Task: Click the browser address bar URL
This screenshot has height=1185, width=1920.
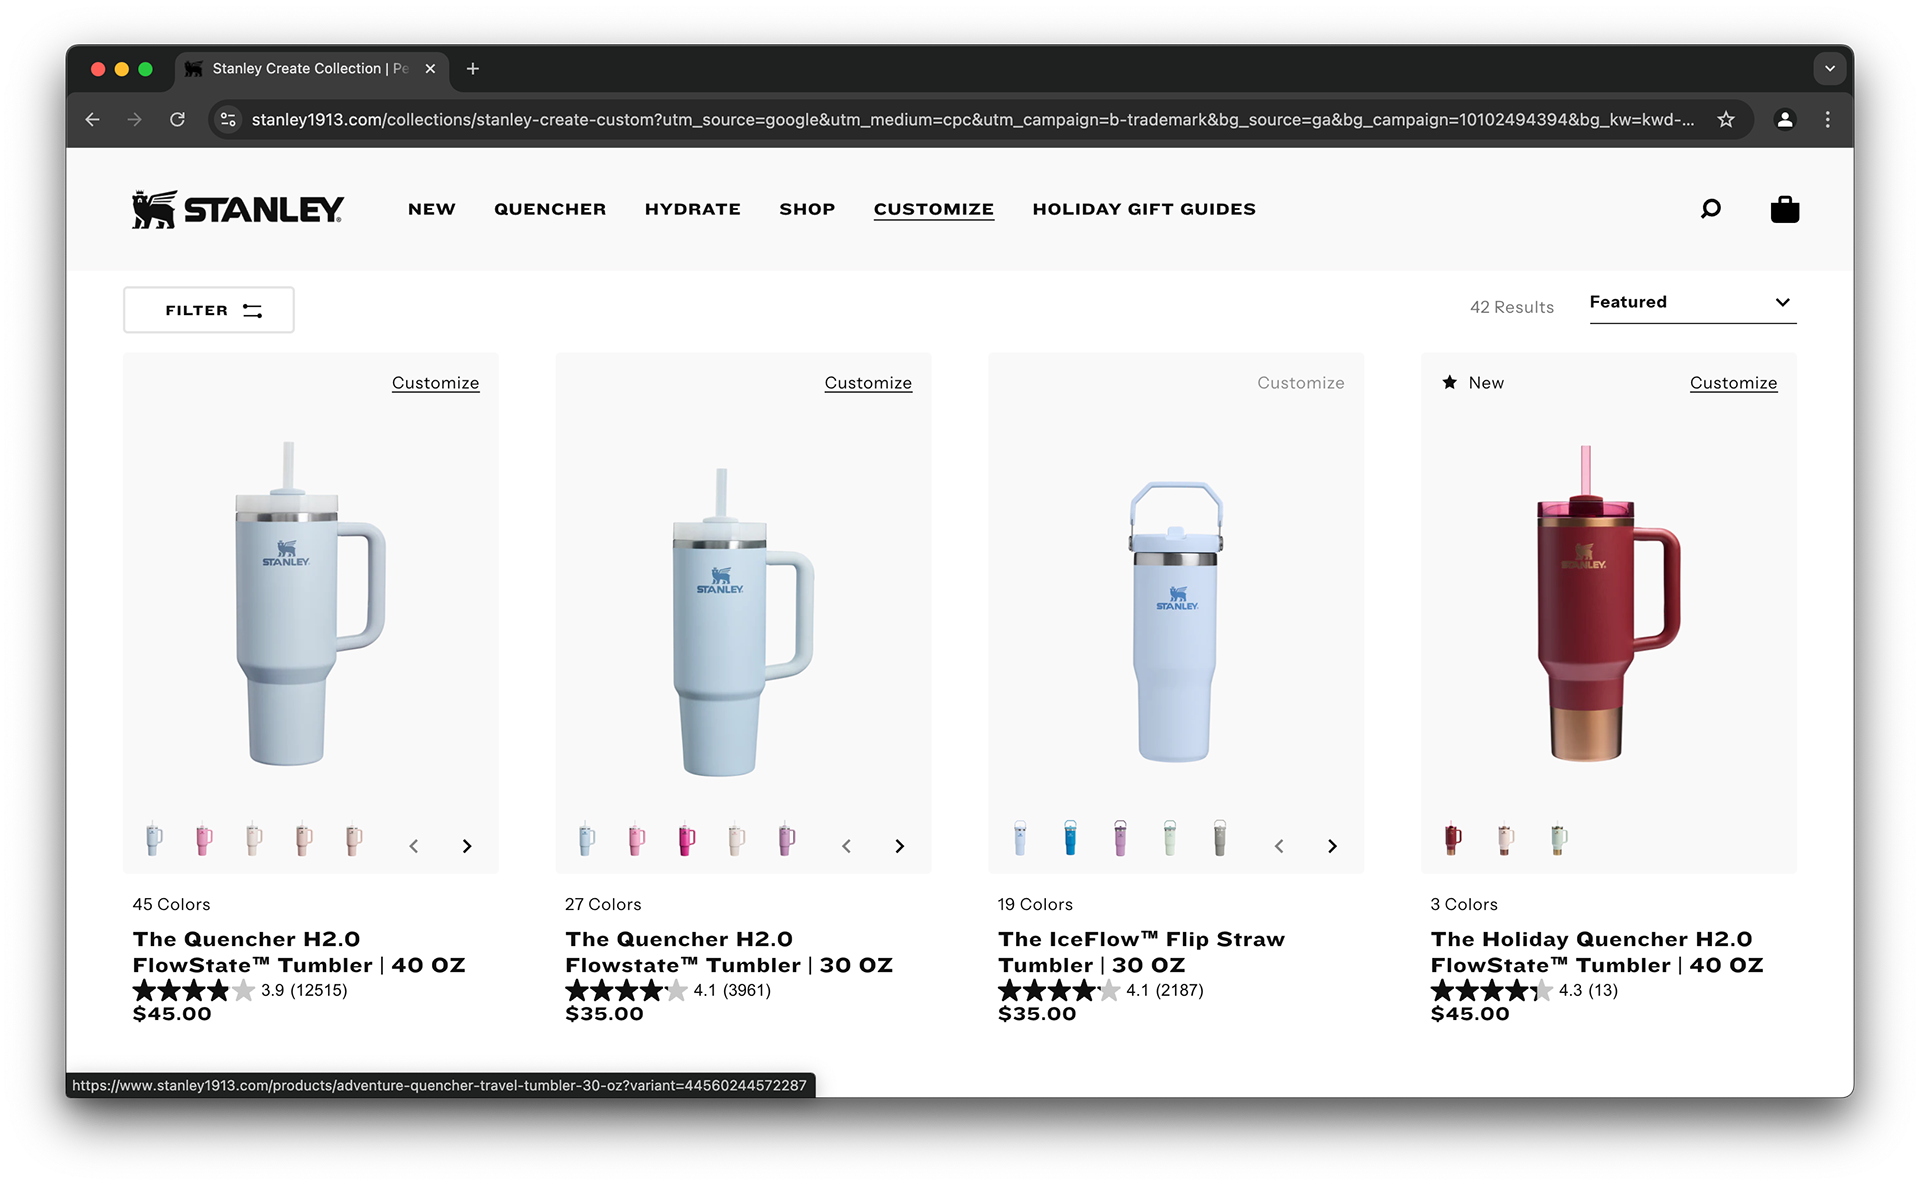Action: pos(972,120)
